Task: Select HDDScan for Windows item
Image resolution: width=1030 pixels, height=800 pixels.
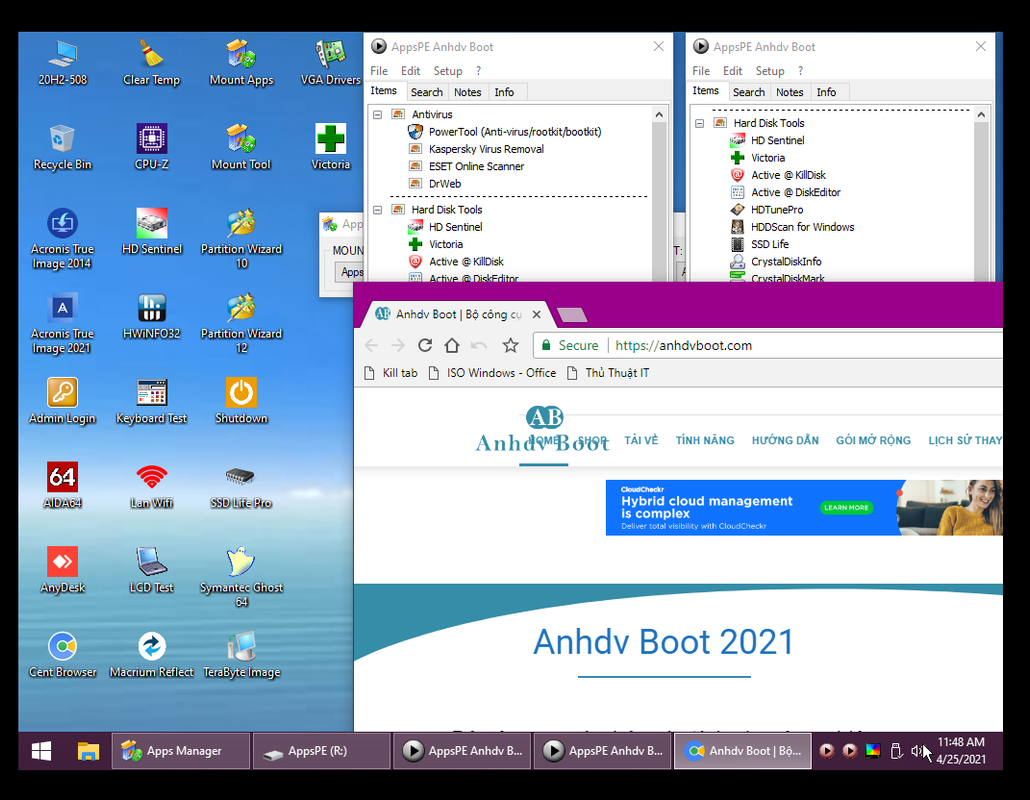Action: click(803, 227)
